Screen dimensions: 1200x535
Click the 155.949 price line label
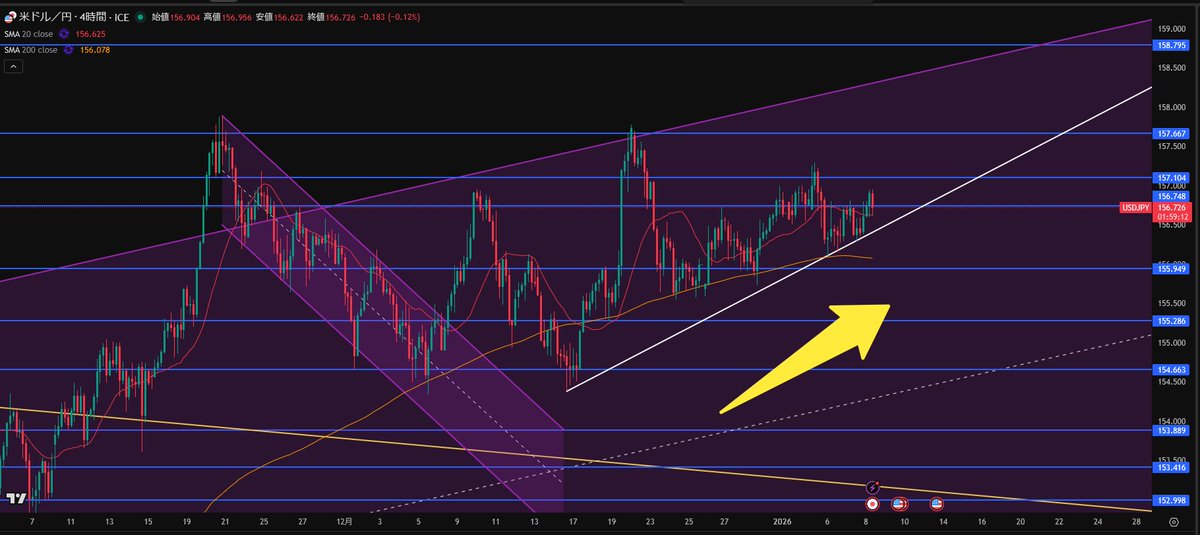(1172, 268)
